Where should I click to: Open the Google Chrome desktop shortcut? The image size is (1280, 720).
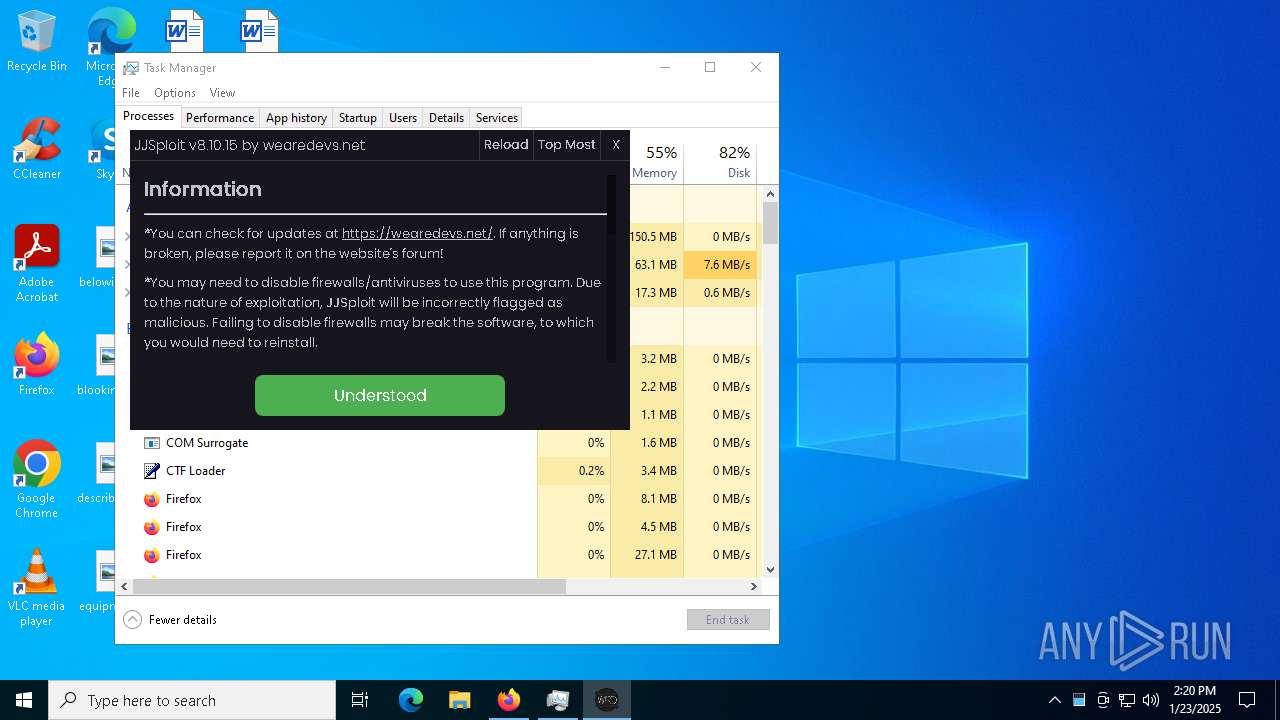37,480
